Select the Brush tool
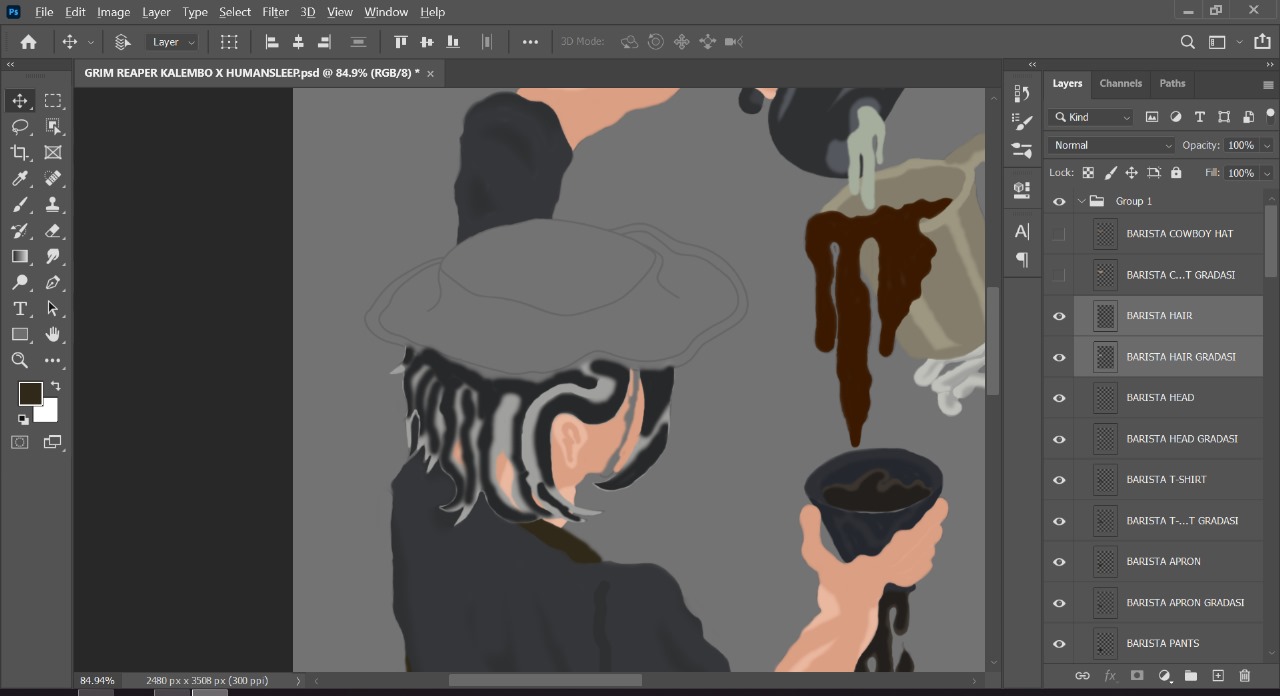 click(x=20, y=205)
